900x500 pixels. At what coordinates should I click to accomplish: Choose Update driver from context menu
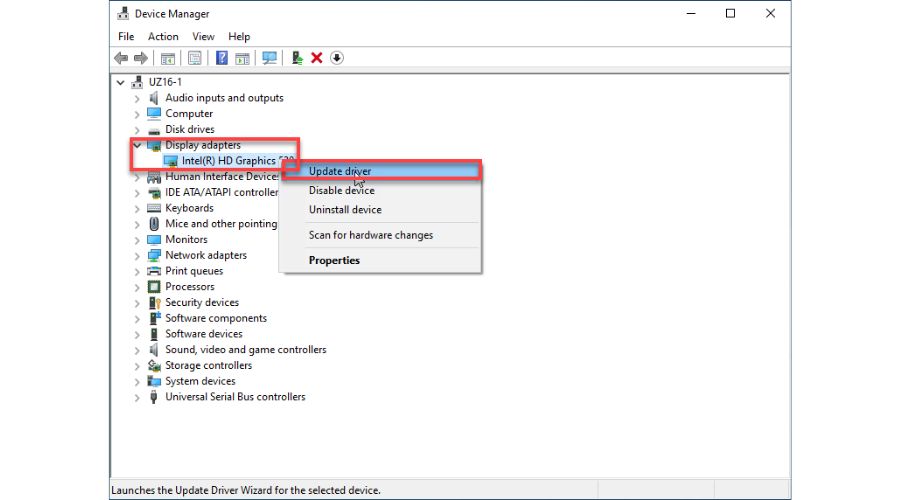coord(380,171)
